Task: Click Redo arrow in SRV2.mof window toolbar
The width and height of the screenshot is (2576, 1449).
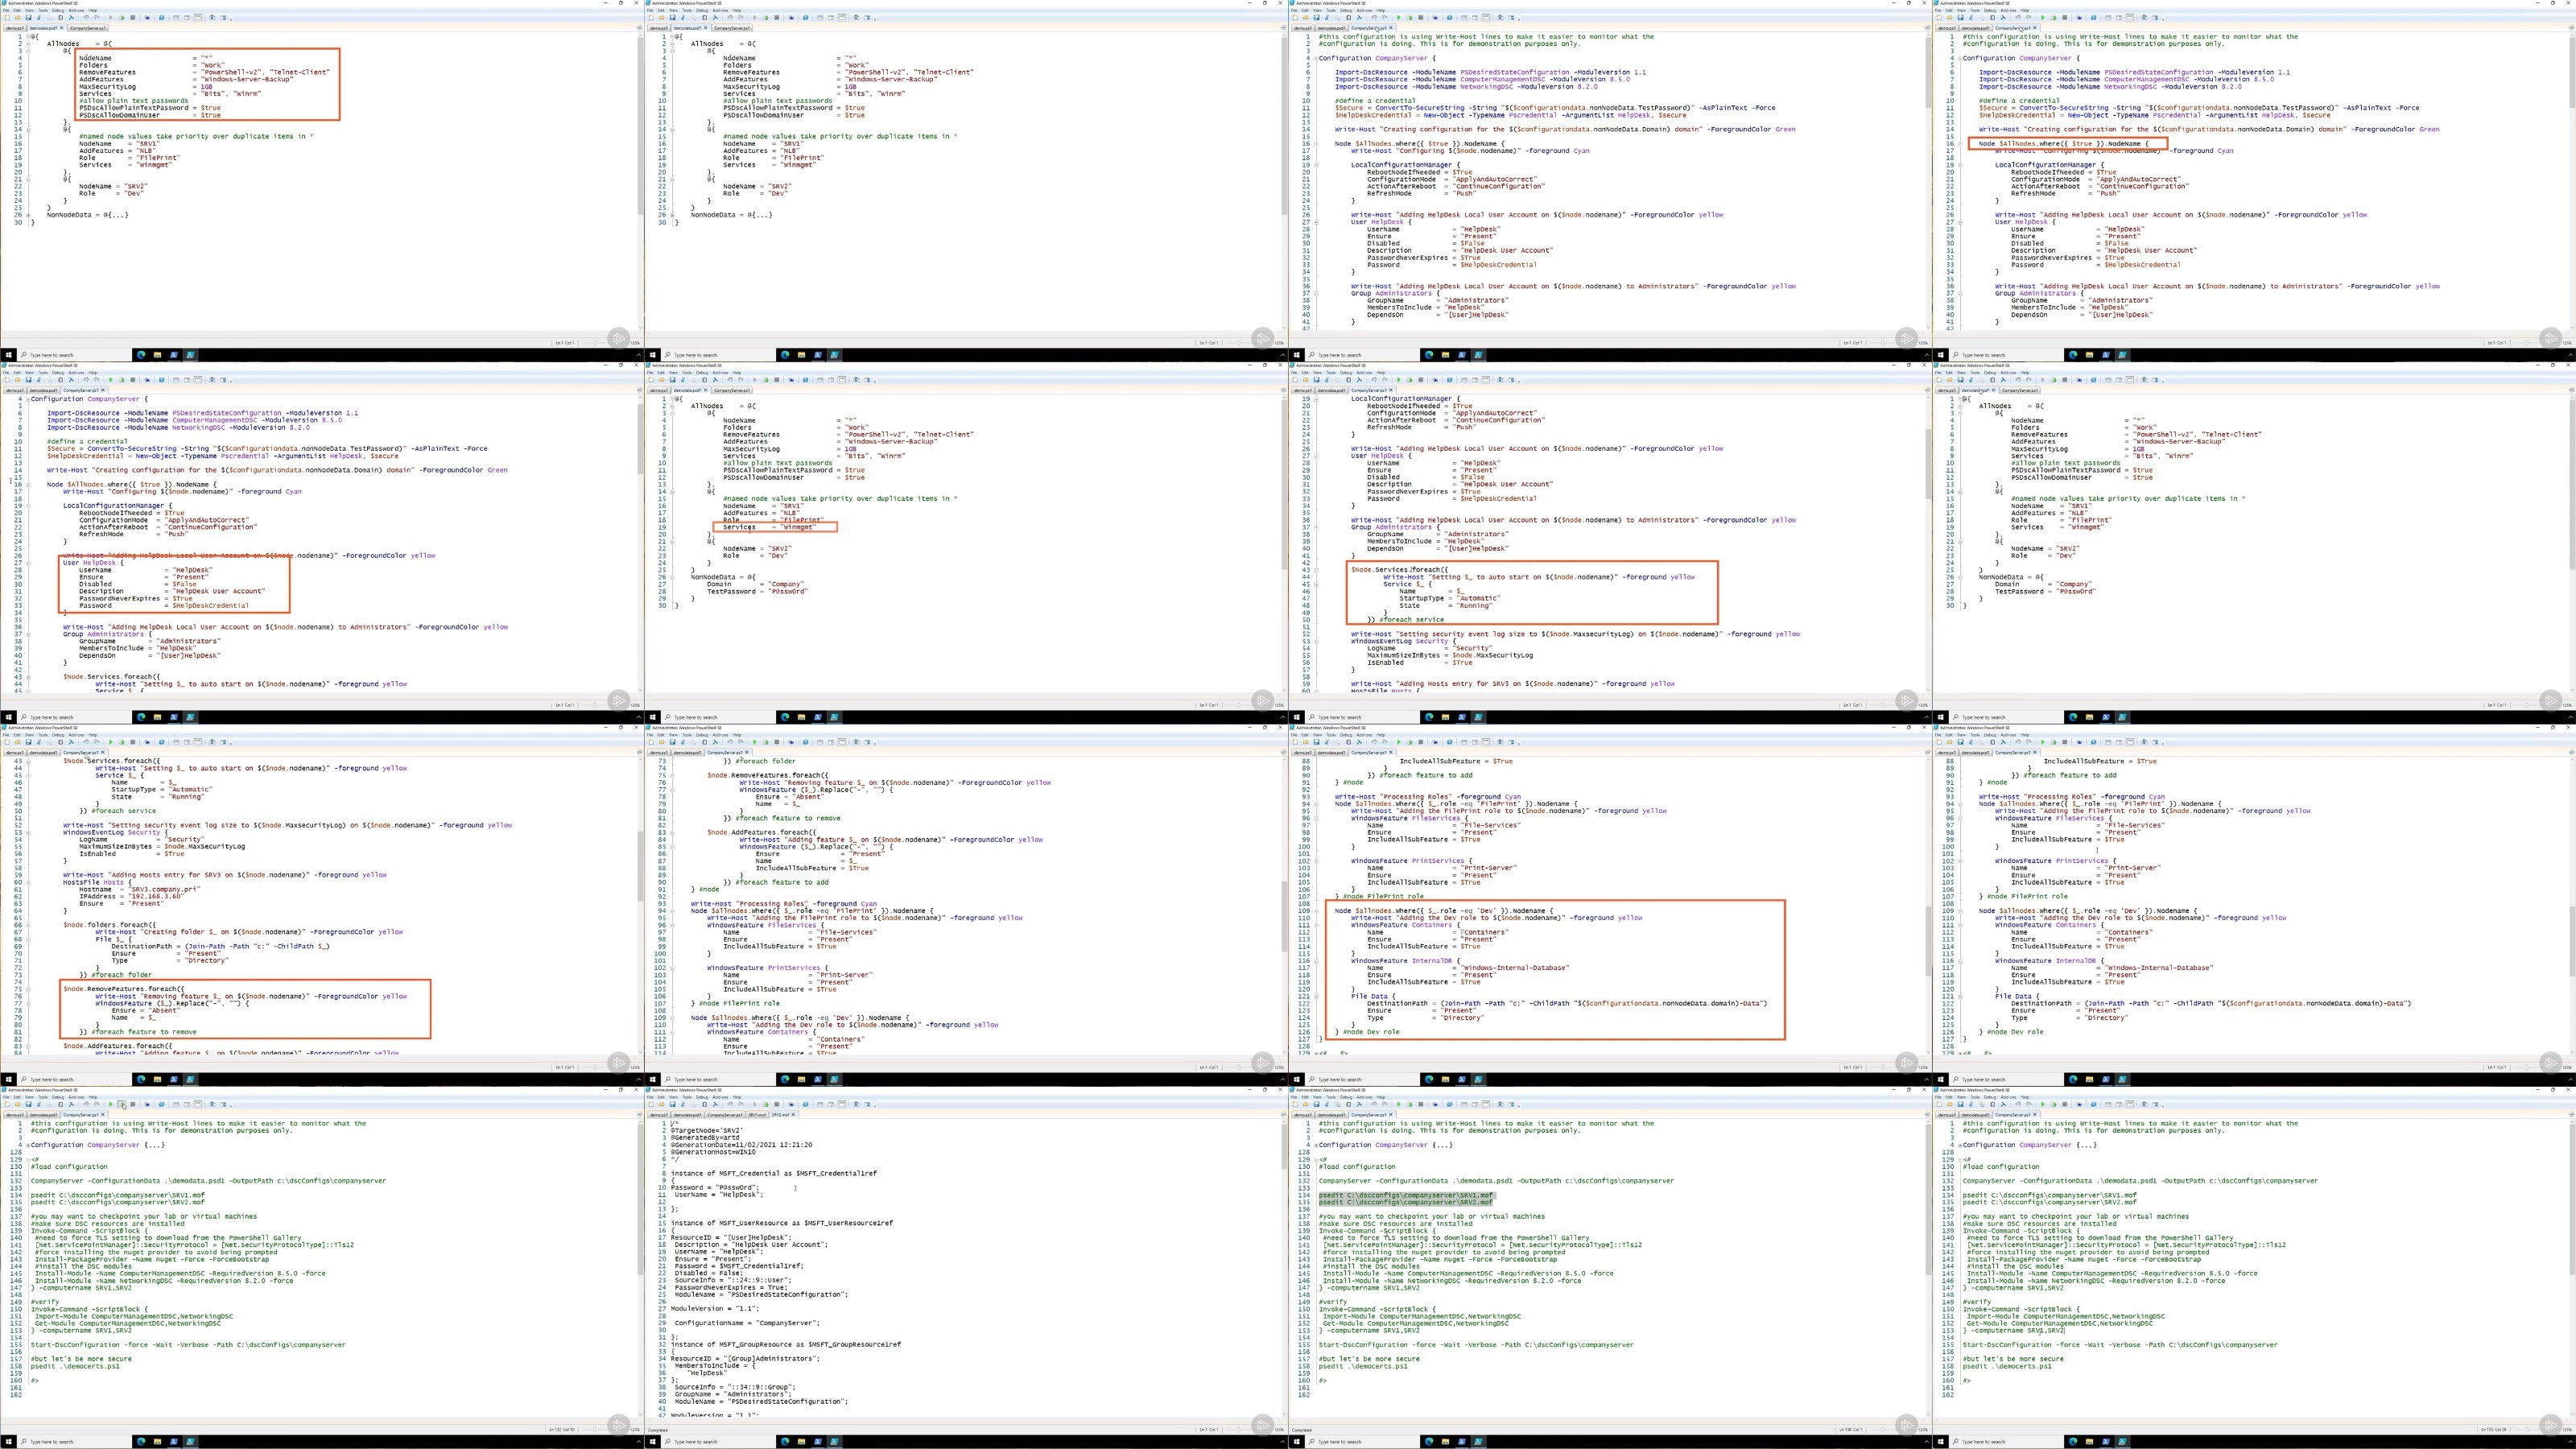Action: [x=741, y=1104]
